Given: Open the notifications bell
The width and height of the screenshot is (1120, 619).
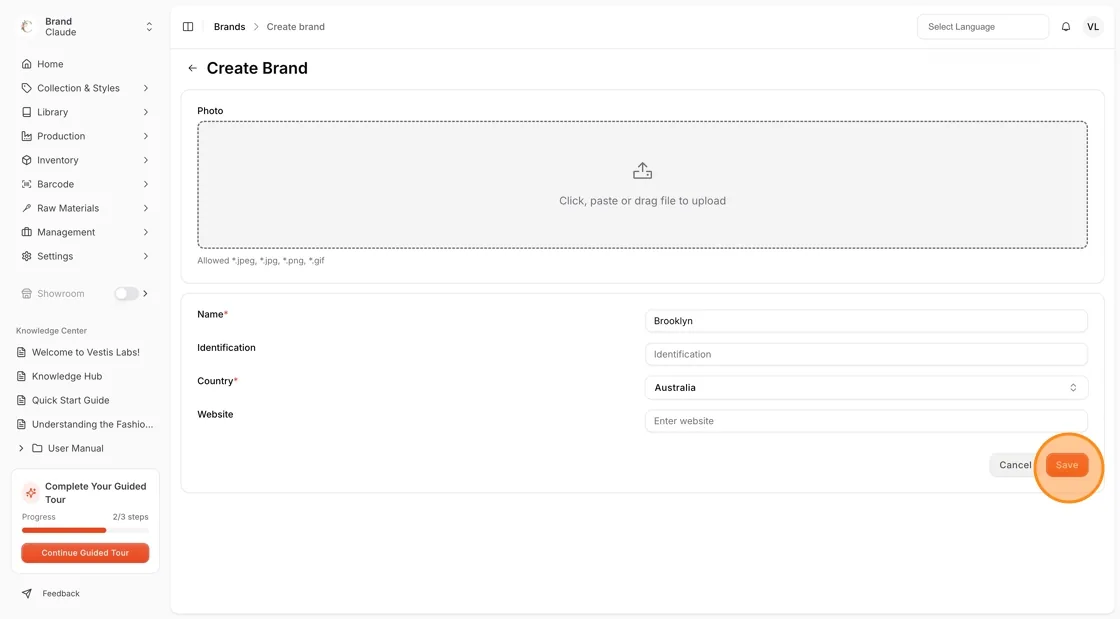Looking at the screenshot, I should (x=1066, y=26).
